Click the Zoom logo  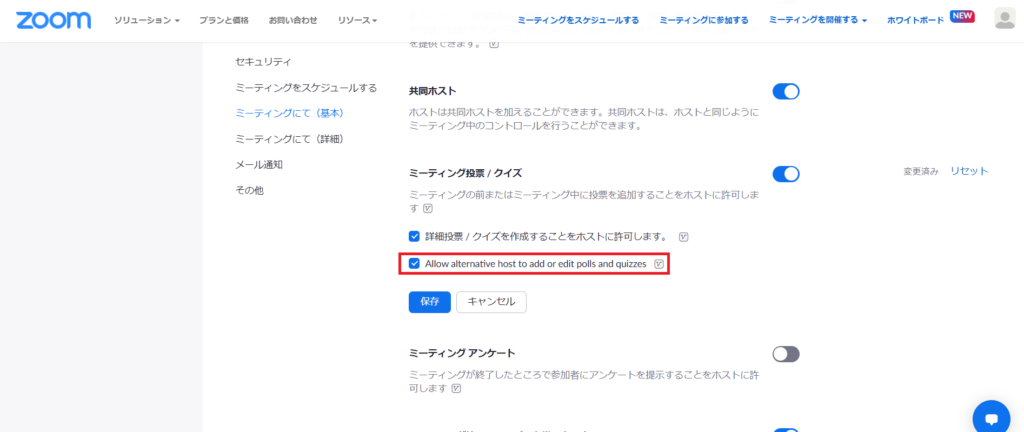[x=53, y=20]
